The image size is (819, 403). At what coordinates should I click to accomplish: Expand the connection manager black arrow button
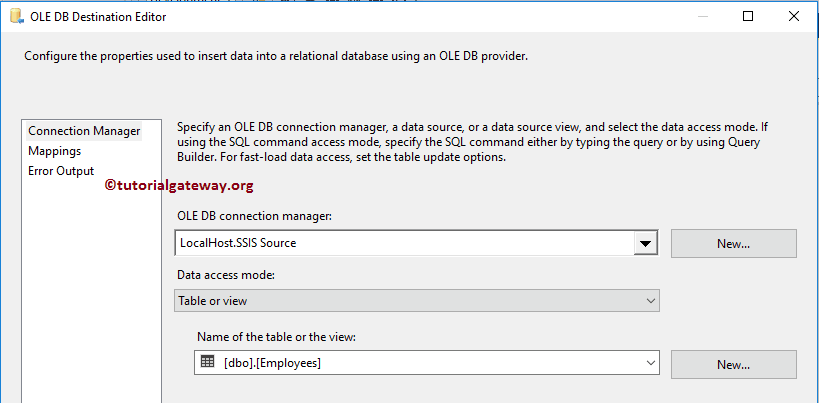pos(646,243)
